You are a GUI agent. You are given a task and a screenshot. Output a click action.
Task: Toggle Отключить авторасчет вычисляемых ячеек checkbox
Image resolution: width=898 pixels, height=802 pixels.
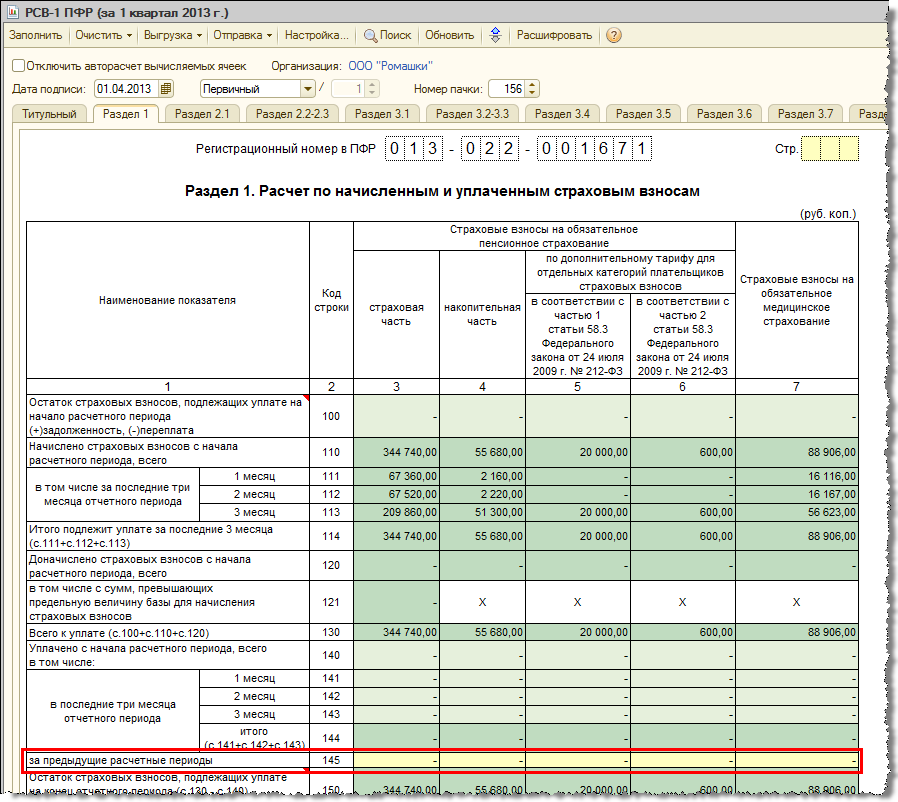pos(18,65)
